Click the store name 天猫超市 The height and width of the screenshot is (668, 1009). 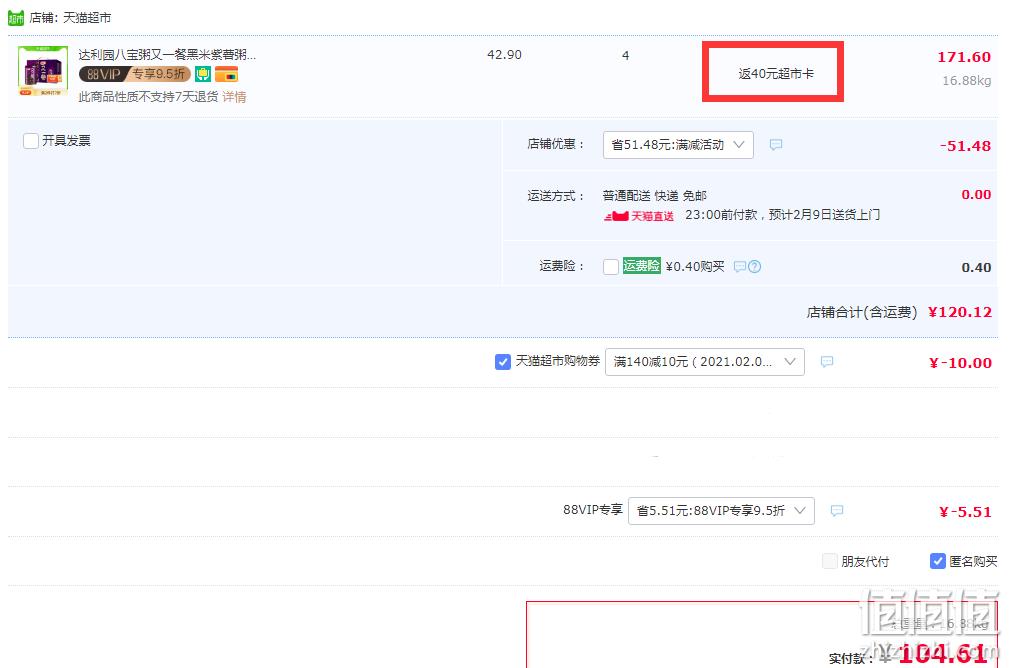pos(87,18)
